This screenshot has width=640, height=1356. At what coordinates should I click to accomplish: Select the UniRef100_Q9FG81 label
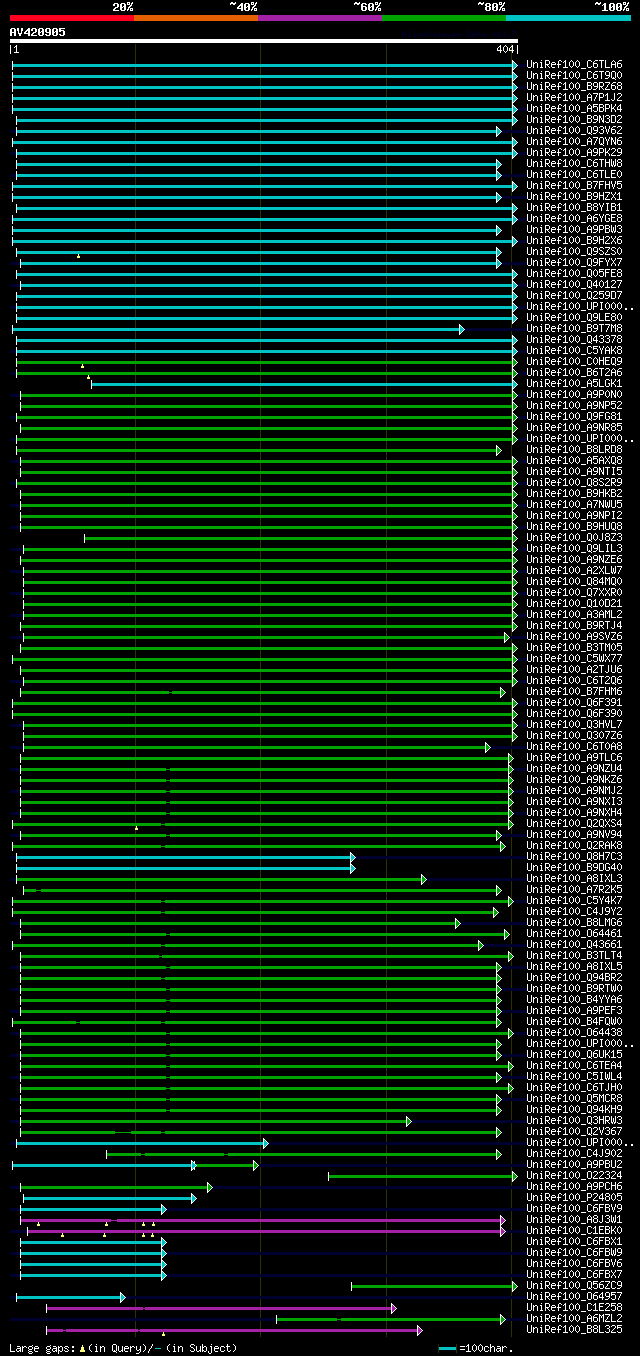coord(574,416)
